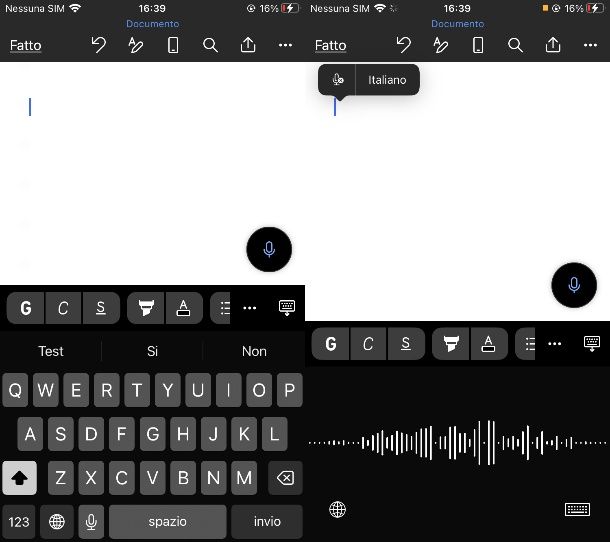610x542 pixels.
Task: Start dictation with round microphone button, left screenshot
Action: 269,249
